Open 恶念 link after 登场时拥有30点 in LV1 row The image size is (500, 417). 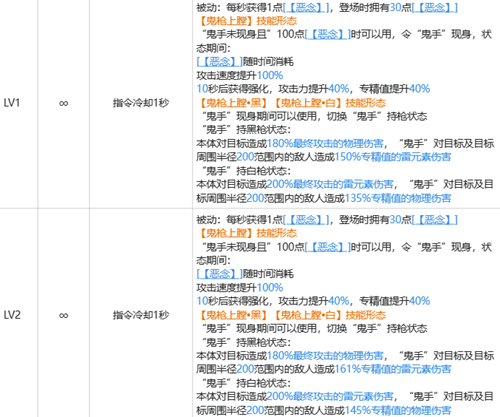tap(435, 7)
